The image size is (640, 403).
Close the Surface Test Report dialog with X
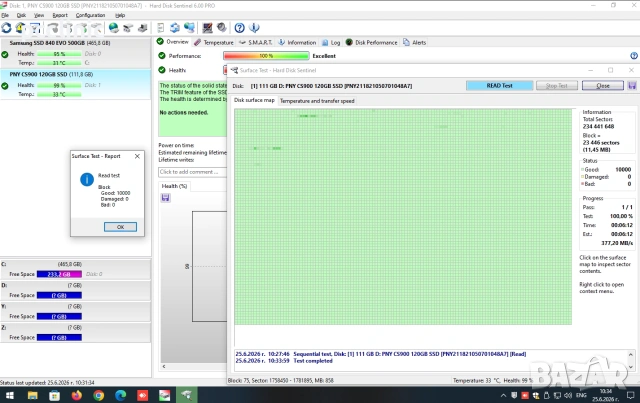coord(137,156)
